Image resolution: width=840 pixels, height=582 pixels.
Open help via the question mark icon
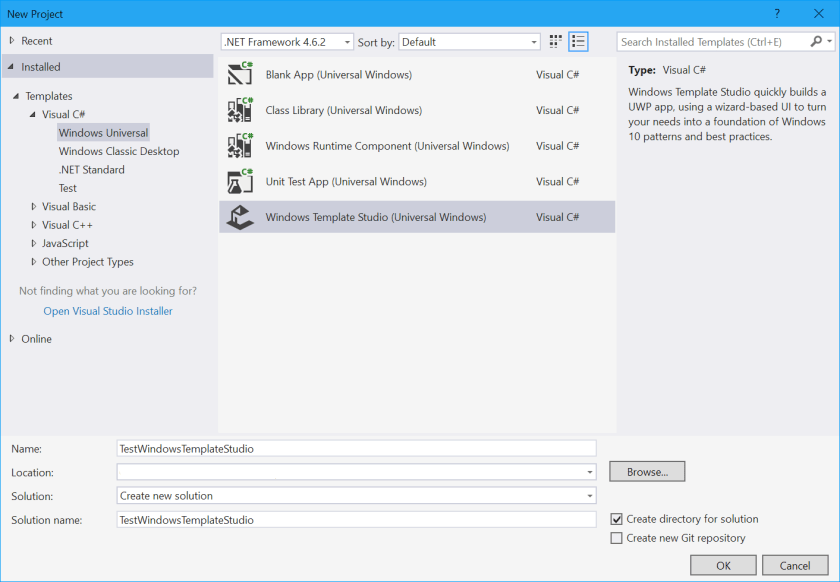(x=778, y=13)
